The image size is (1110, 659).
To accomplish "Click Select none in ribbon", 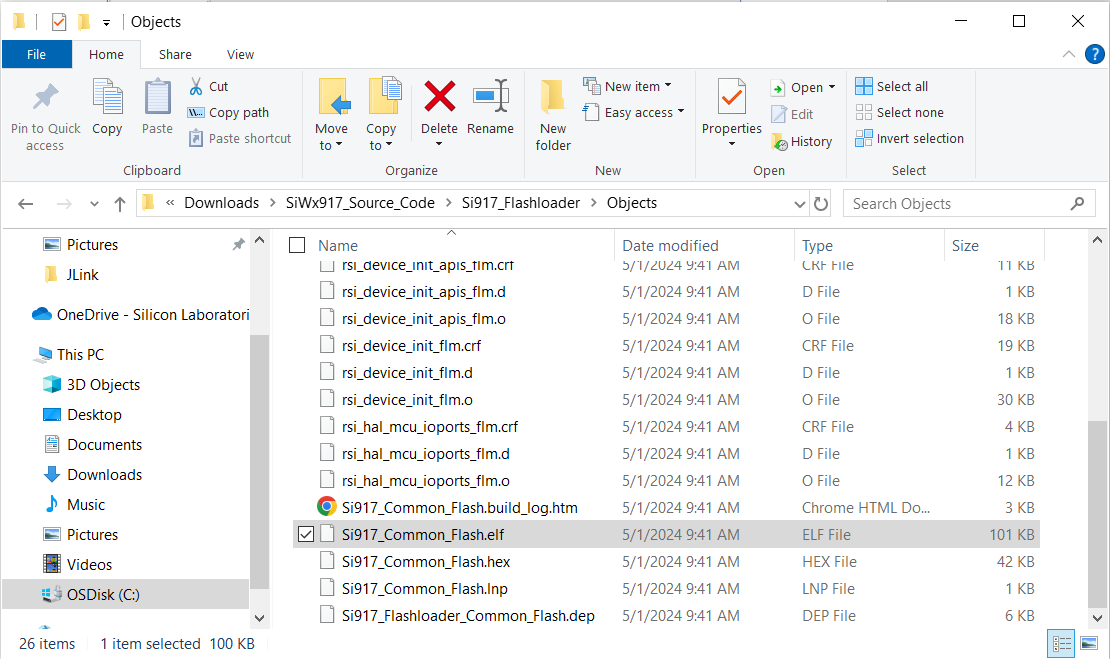I will pos(900,113).
